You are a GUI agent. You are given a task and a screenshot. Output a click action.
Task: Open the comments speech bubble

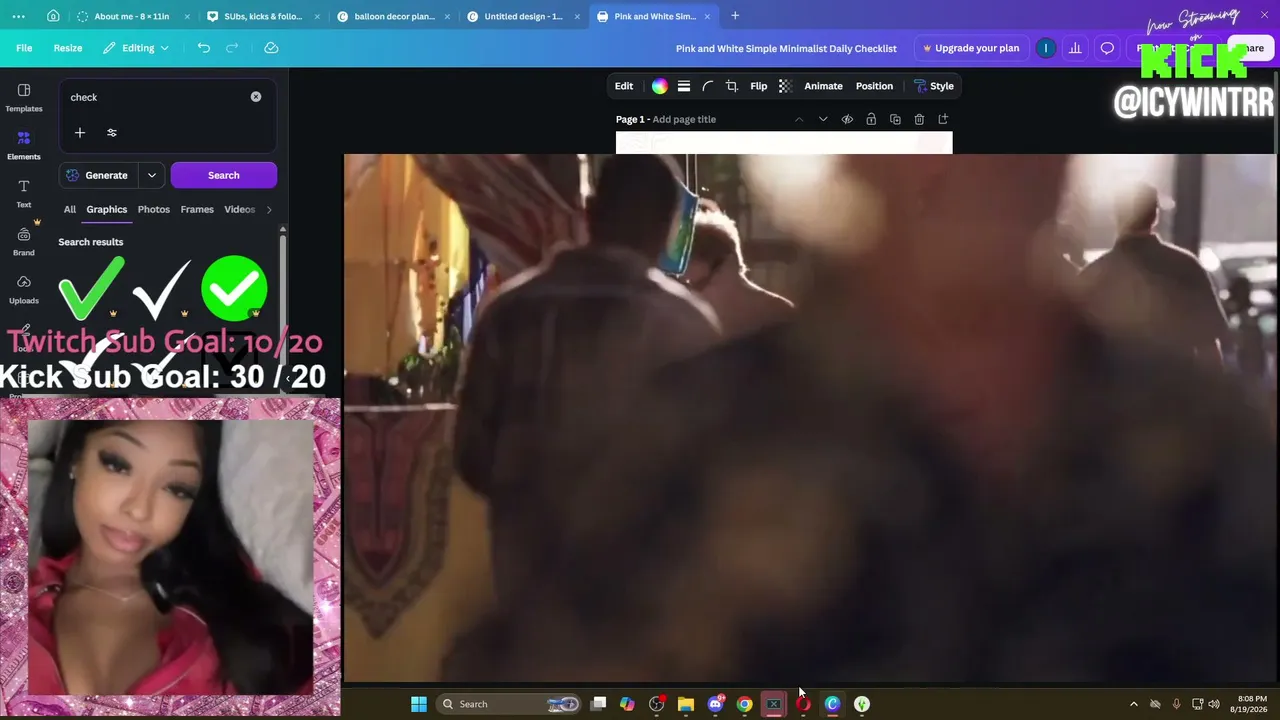1107,48
